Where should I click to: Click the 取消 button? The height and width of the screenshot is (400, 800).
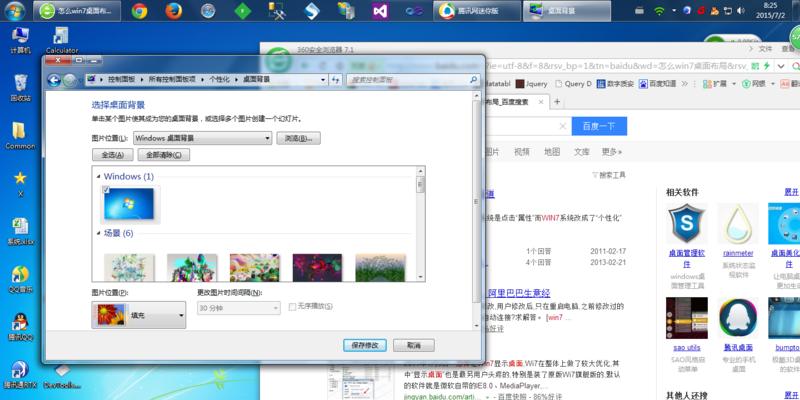[414, 345]
